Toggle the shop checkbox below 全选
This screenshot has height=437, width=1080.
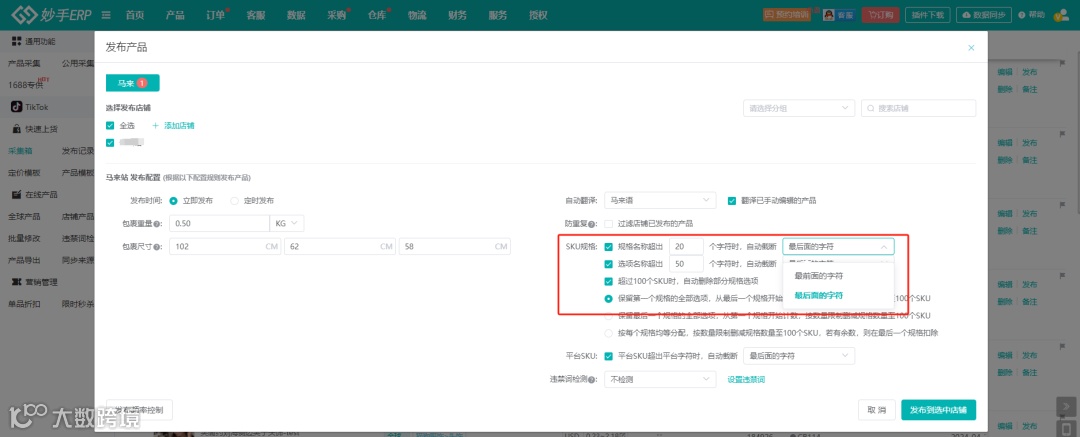pyautogui.click(x=110, y=143)
